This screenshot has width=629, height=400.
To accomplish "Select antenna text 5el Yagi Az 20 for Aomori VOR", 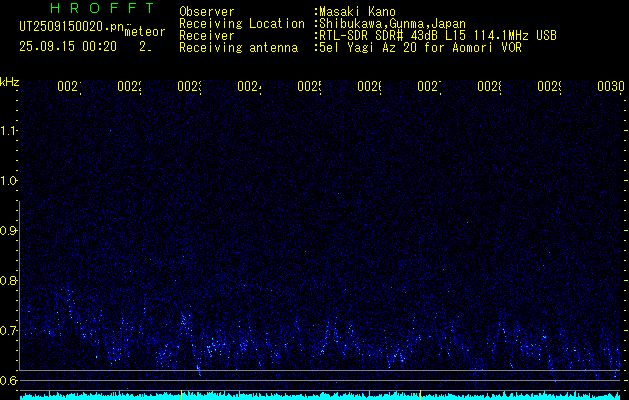I will point(420,48).
